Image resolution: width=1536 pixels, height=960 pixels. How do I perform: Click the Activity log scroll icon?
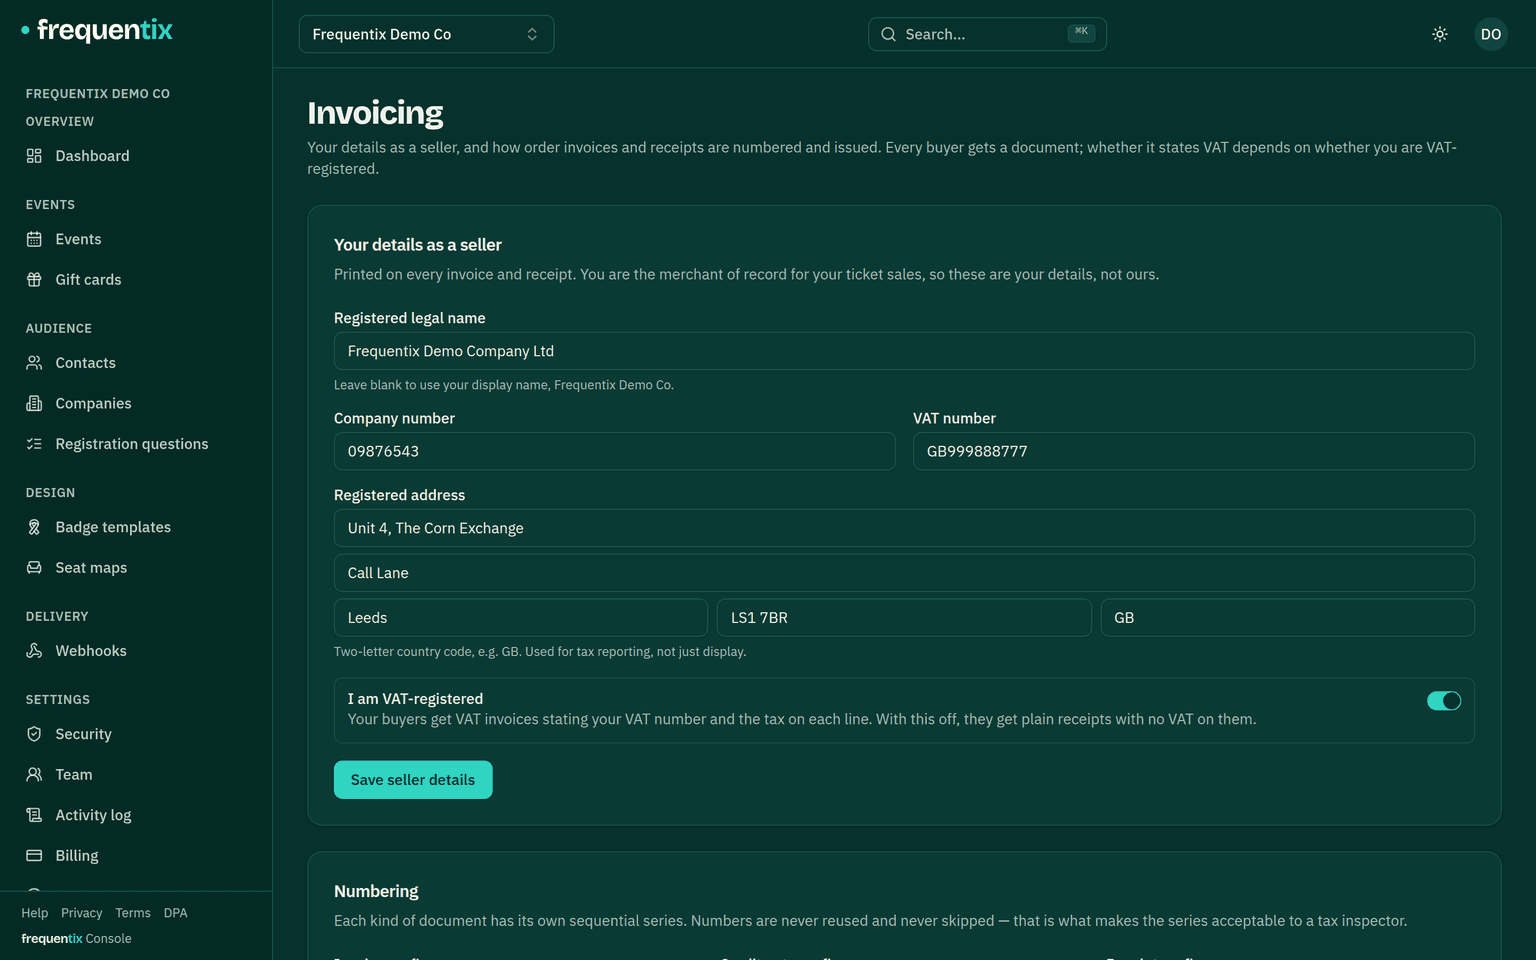coord(34,815)
